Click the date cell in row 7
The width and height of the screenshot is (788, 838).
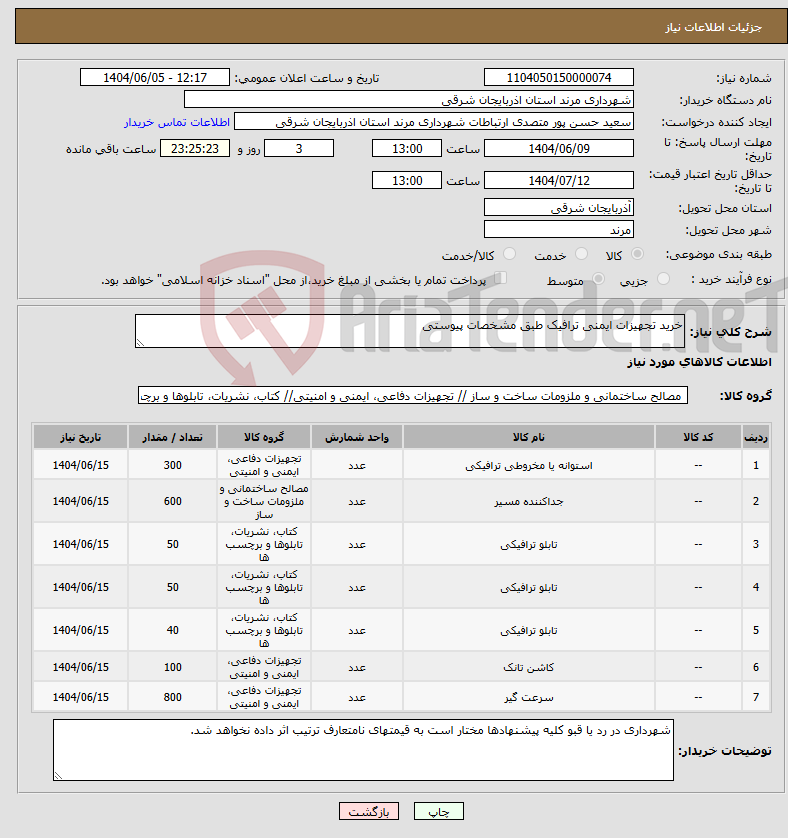[x=80, y=697]
